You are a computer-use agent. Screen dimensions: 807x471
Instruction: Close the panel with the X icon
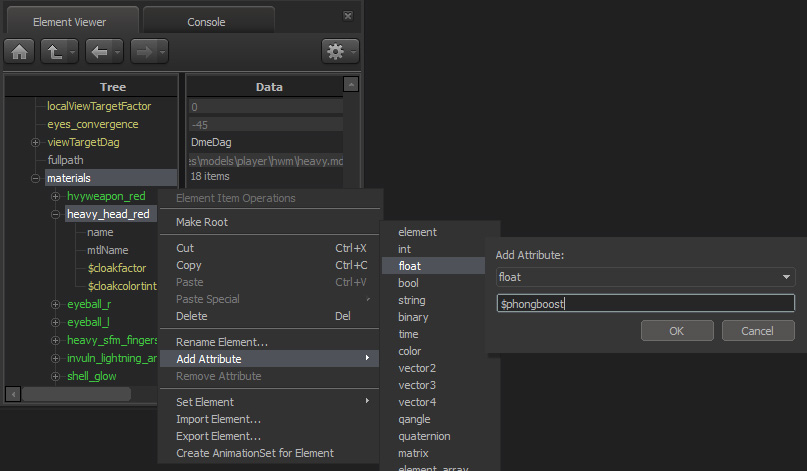coord(348,16)
